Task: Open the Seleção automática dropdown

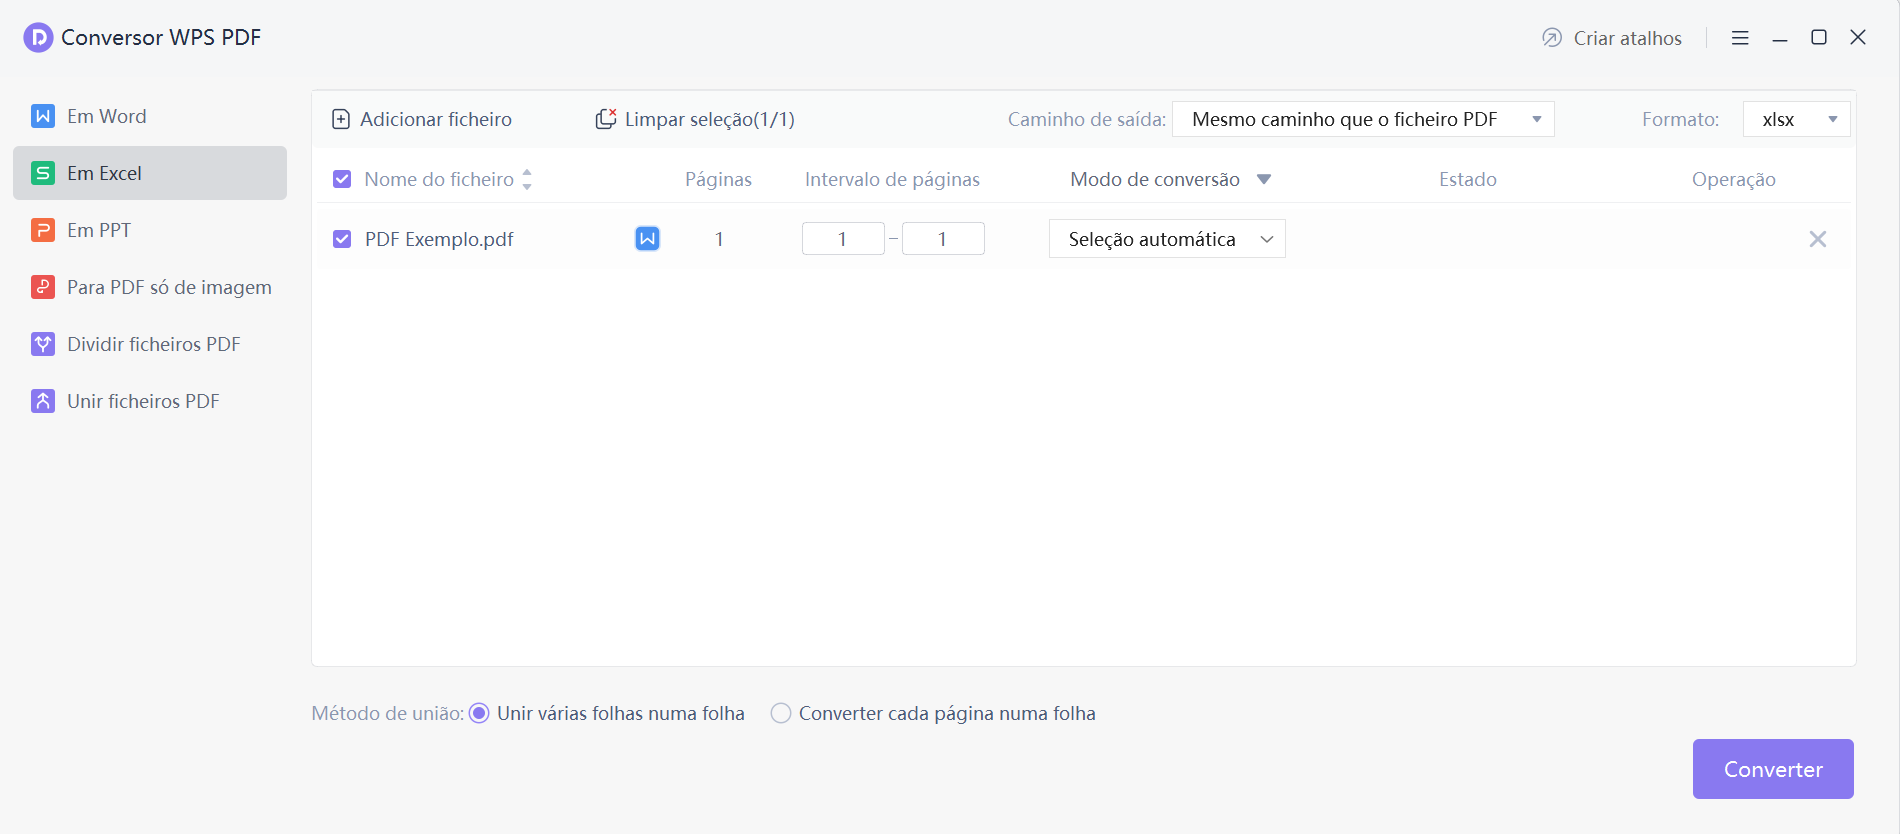Action: [x=1167, y=239]
